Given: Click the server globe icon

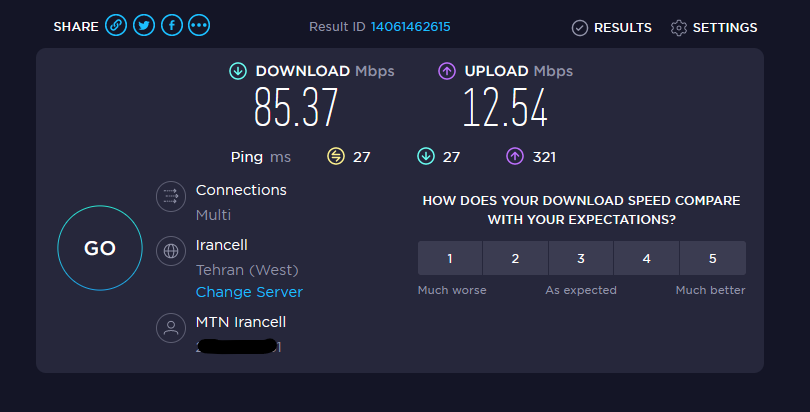Looking at the screenshot, I should click(x=171, y=251).
